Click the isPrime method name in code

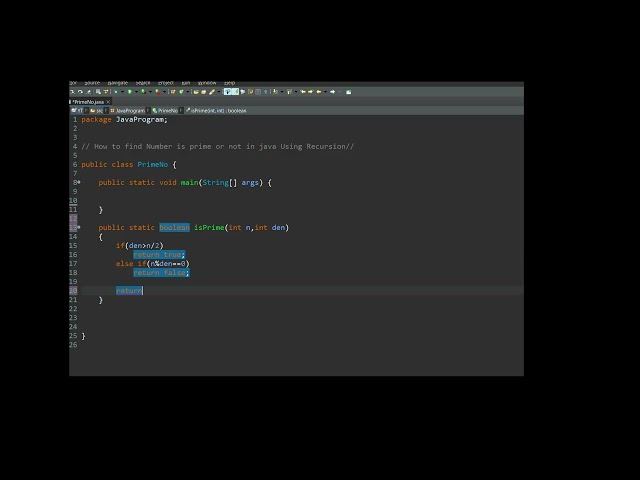(209, 227)
